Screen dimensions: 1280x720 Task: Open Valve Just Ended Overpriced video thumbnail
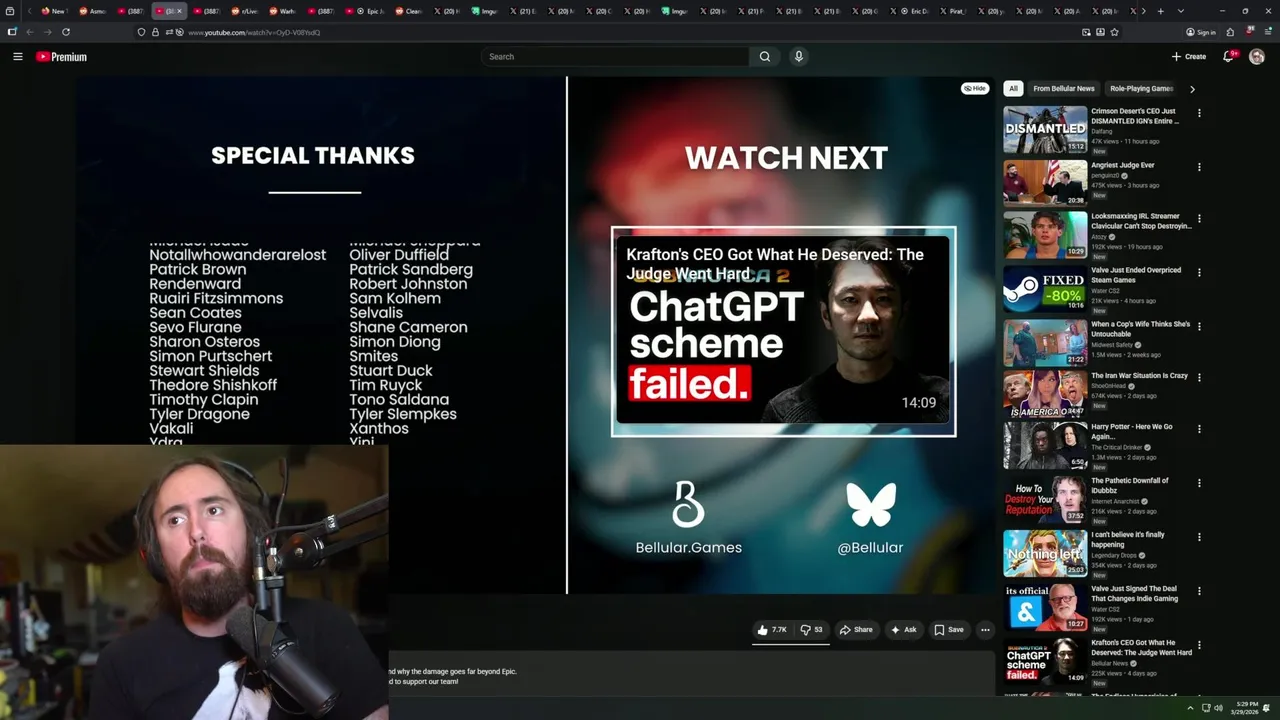click(1045, 289)
